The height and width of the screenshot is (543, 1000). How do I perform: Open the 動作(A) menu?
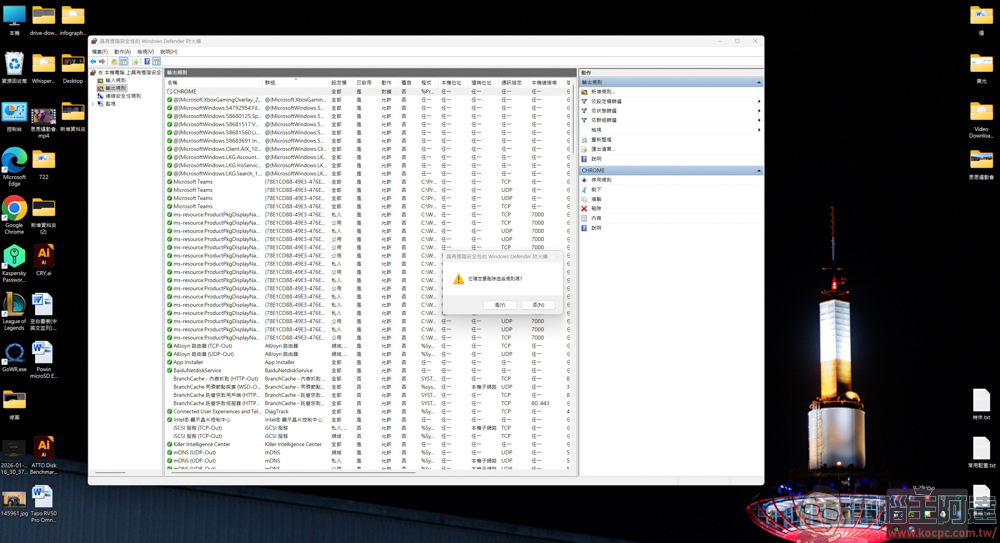click(122, 52)
